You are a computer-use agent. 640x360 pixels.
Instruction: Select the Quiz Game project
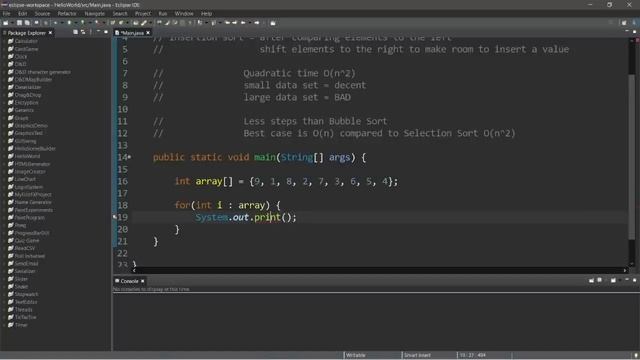26,240
